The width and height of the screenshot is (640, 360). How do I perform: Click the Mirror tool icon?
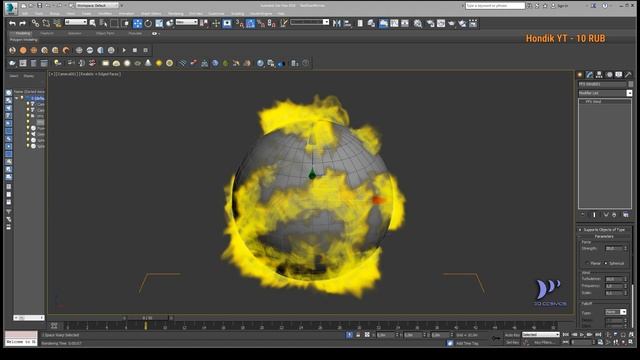(x=337, y=23)
